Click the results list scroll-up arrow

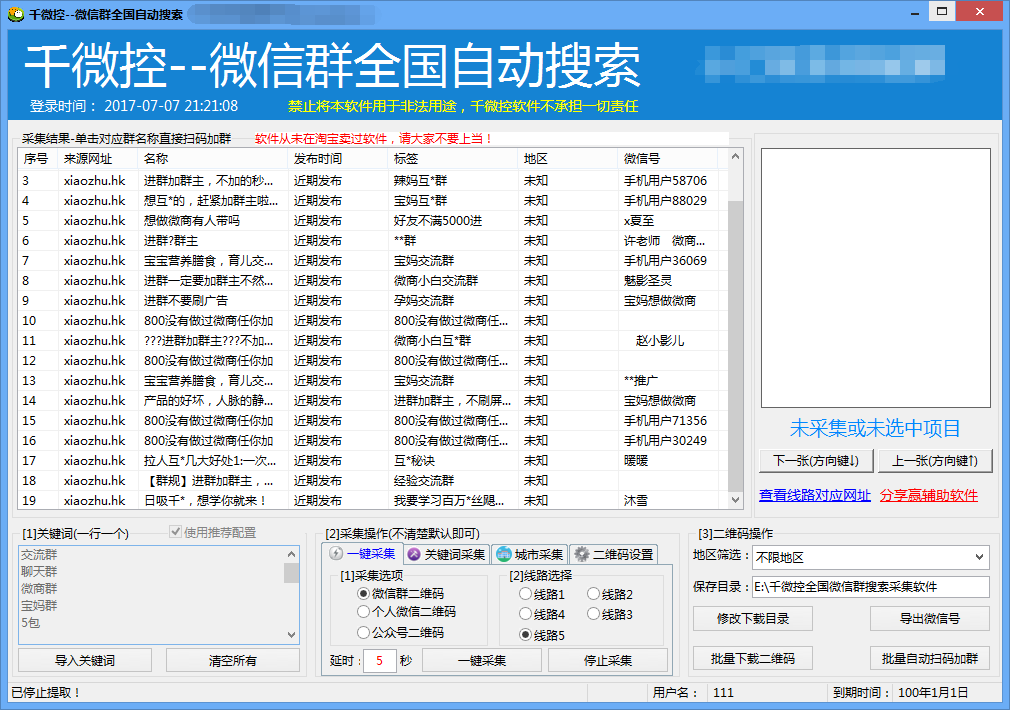click(x=735, y=156)
